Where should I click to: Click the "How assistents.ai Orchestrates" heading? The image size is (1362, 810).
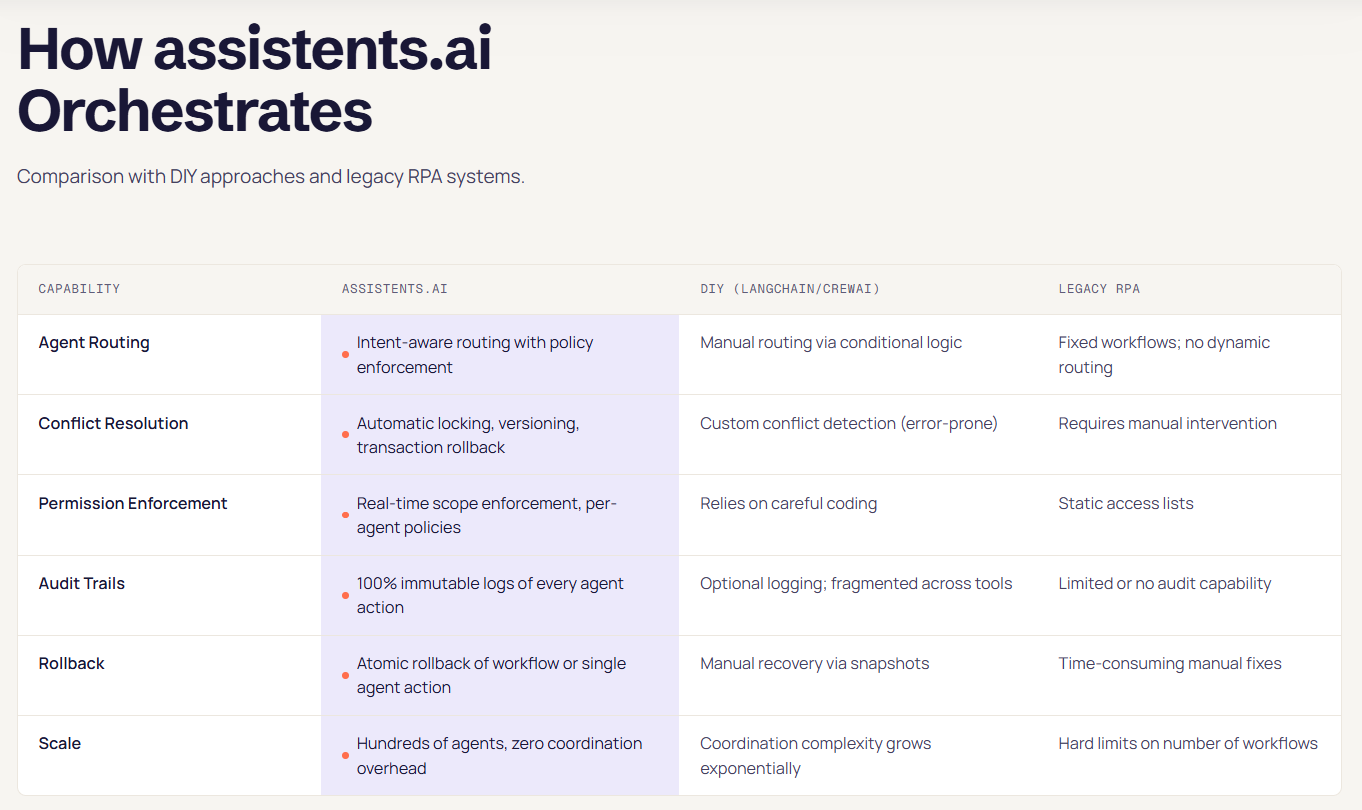255,81
